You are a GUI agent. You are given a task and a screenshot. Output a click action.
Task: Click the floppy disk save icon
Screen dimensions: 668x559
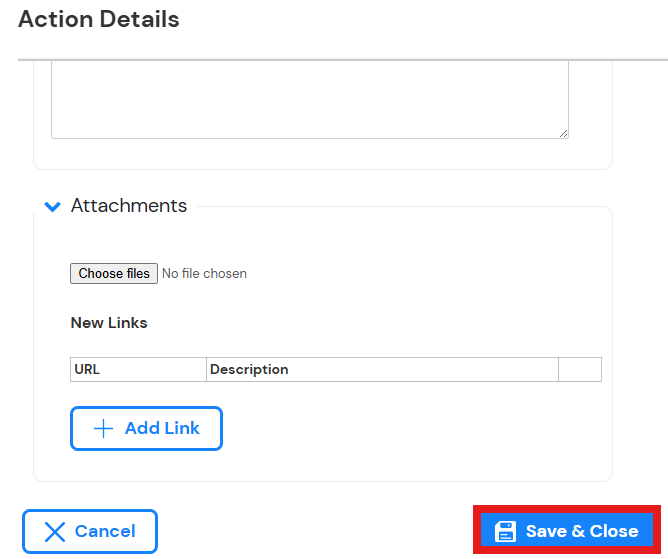pos(505,531)
